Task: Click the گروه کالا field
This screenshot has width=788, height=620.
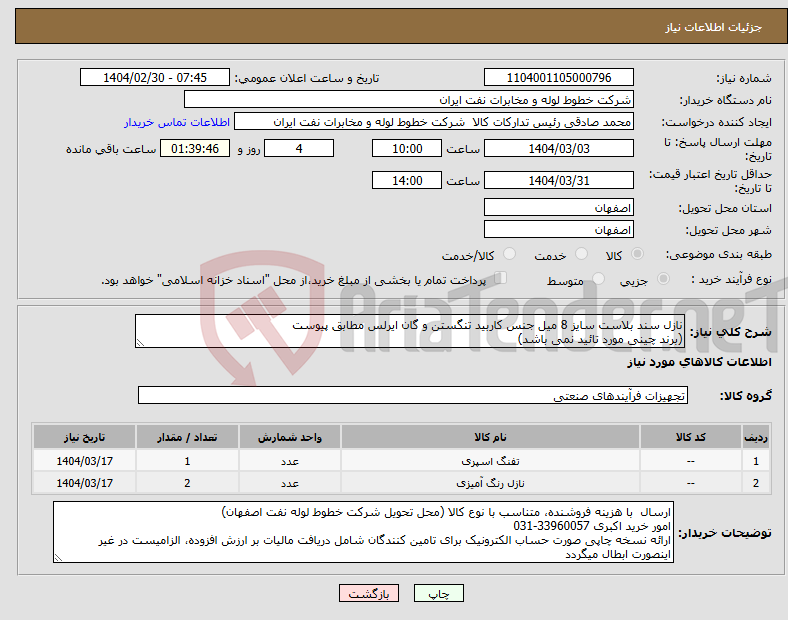Action: [413, 395]
